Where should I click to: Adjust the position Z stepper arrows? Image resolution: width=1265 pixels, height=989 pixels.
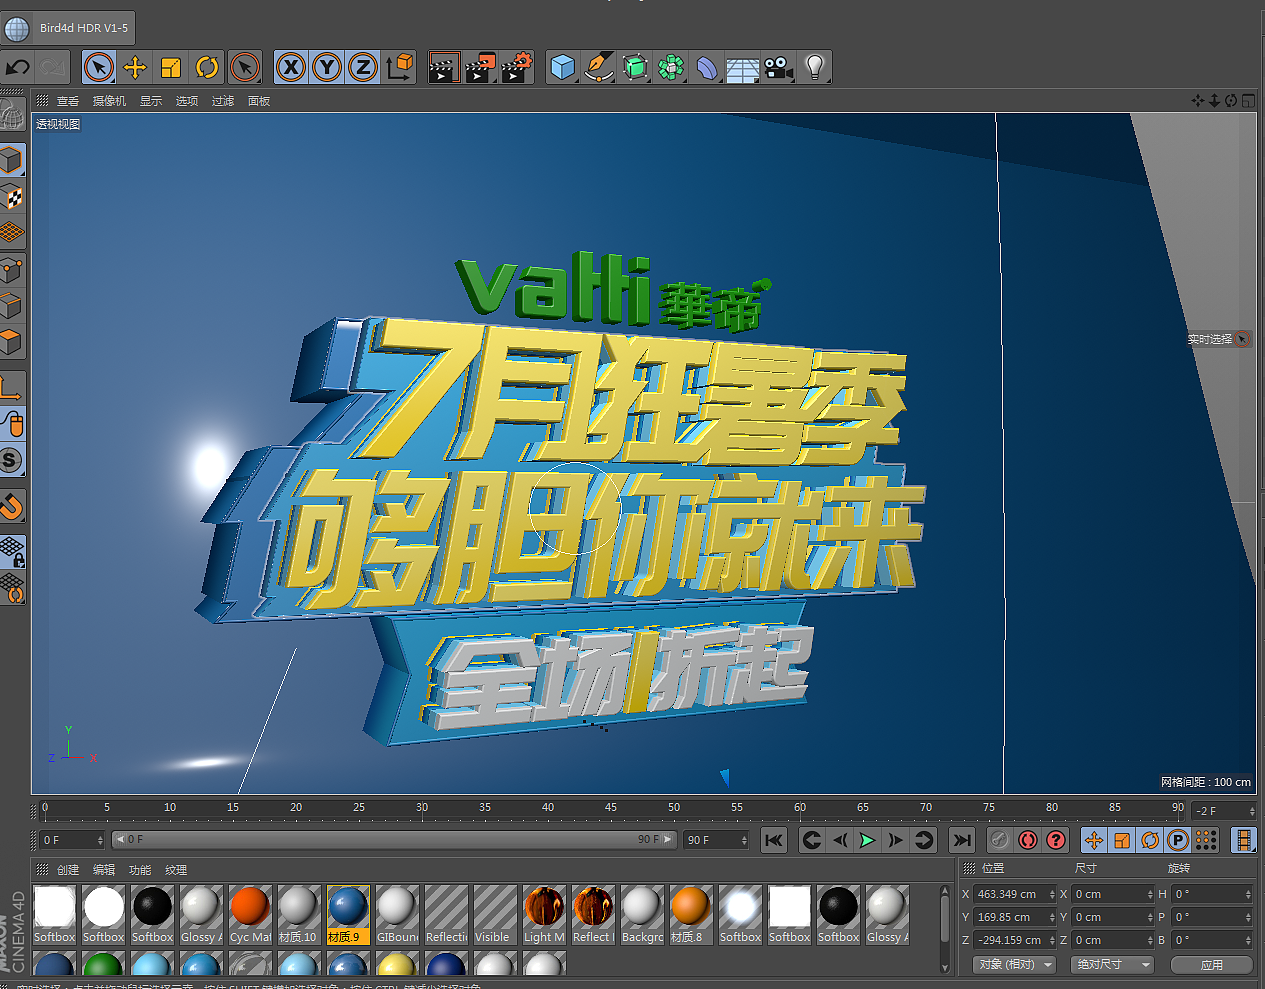tap(1052, 940)
